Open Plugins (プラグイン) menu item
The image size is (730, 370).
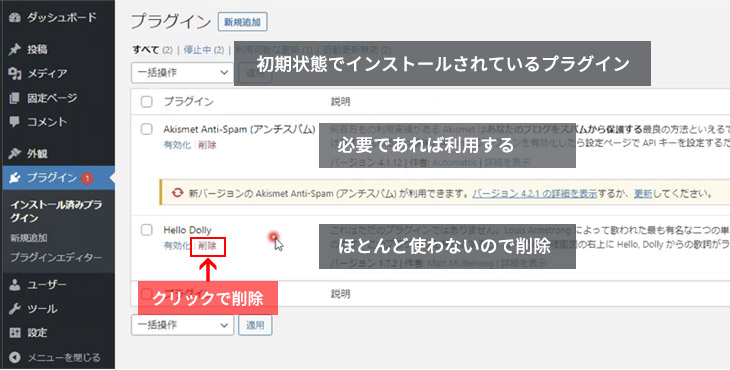tap(52, 178)
